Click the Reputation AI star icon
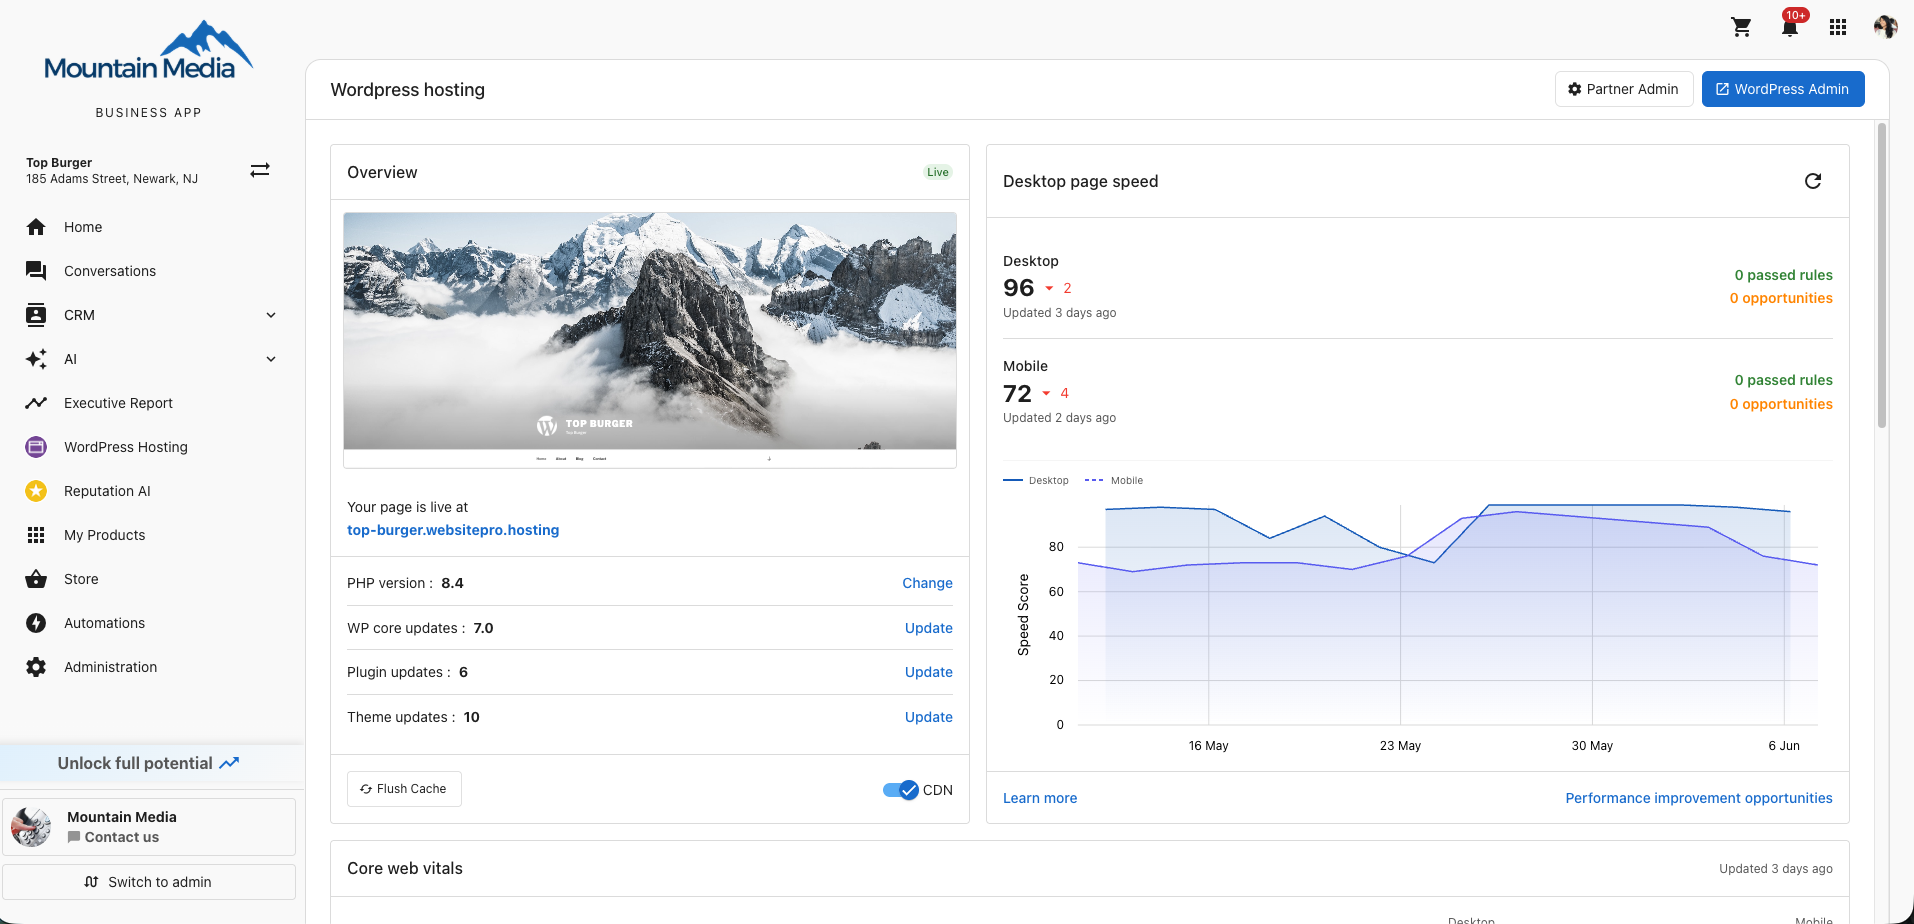Screen dimensions: 1914x924 36,491
